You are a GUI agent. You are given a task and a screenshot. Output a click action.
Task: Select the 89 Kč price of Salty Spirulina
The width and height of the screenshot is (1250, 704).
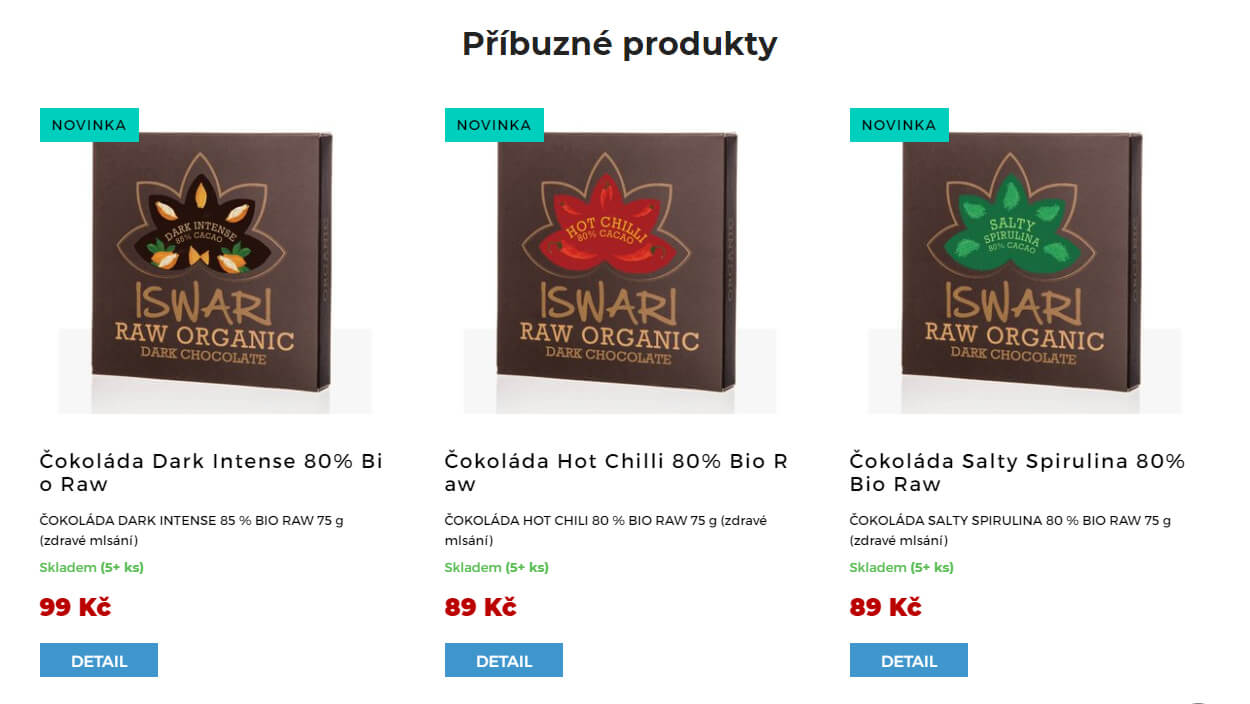(885, 607)
